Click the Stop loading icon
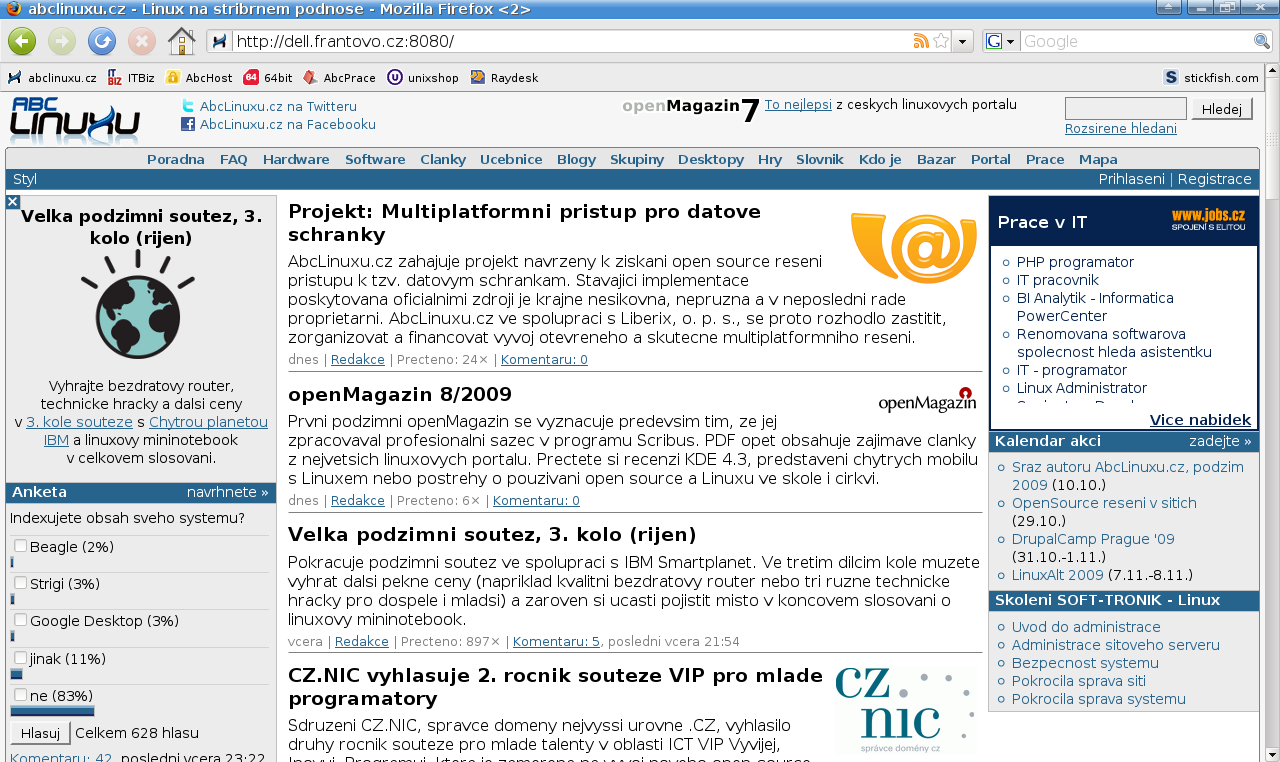This screenshot has width=1280, height=762. (142, 41)
